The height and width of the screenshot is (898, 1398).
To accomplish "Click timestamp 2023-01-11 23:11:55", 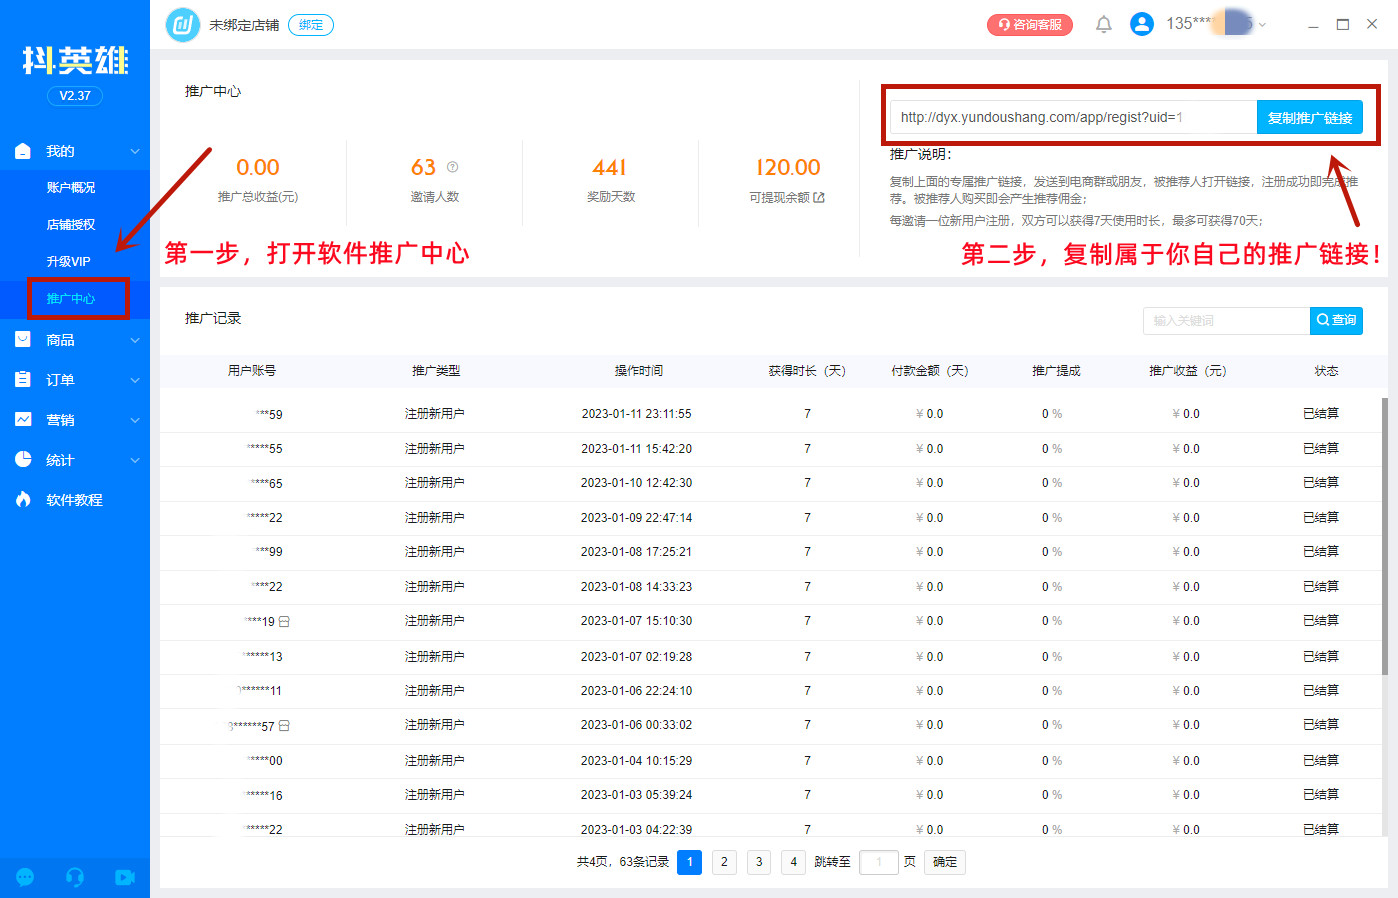I will click(636, 414).
